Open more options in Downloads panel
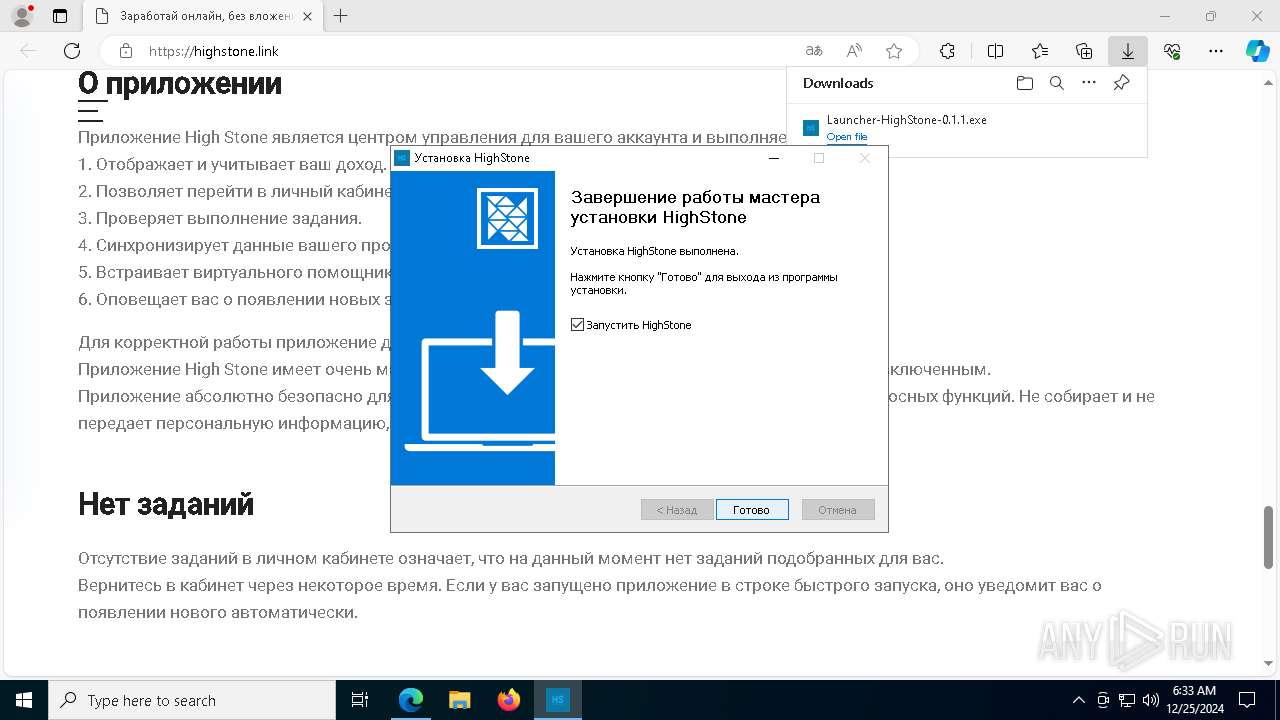 pyautogui.click(x=1089, y=83)
